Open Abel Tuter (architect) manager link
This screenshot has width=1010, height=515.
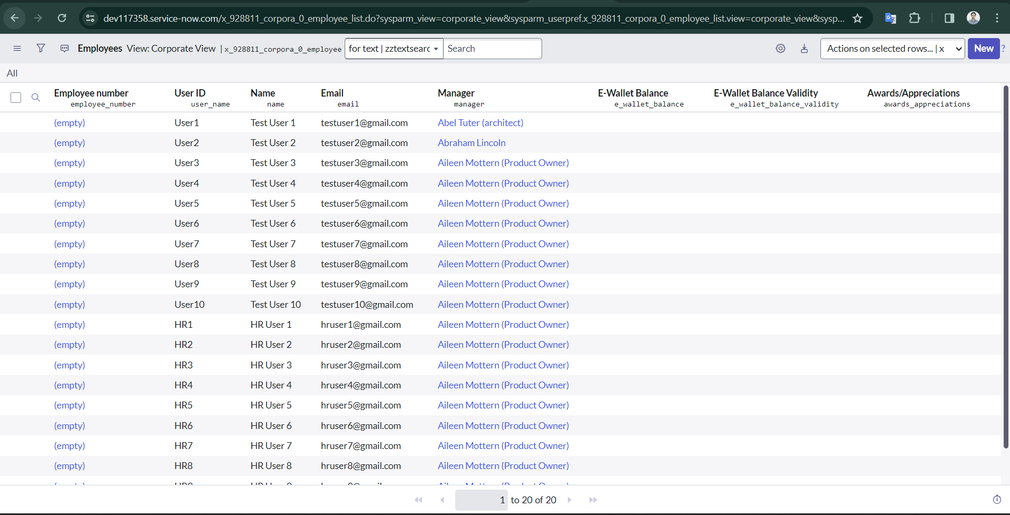[481, 122]
